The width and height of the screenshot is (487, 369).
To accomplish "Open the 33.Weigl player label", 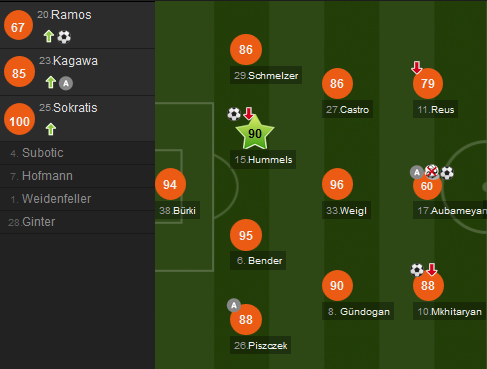I will pos(346,210).
